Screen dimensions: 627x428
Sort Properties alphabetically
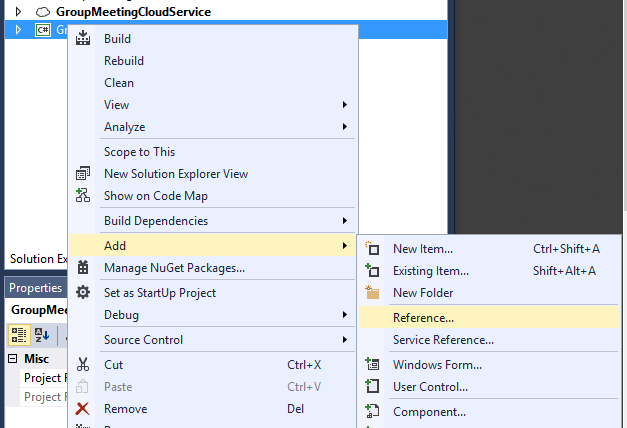43,334
